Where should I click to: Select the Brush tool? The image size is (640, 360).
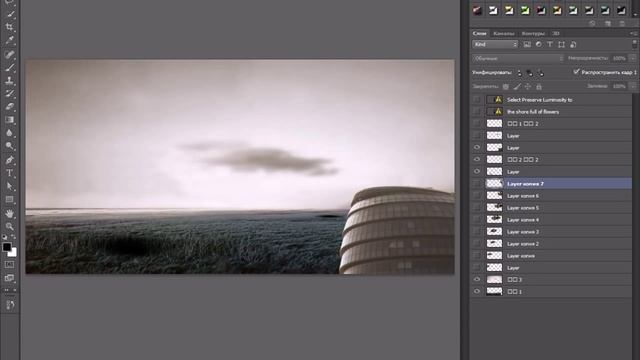(x=10, y=67)
